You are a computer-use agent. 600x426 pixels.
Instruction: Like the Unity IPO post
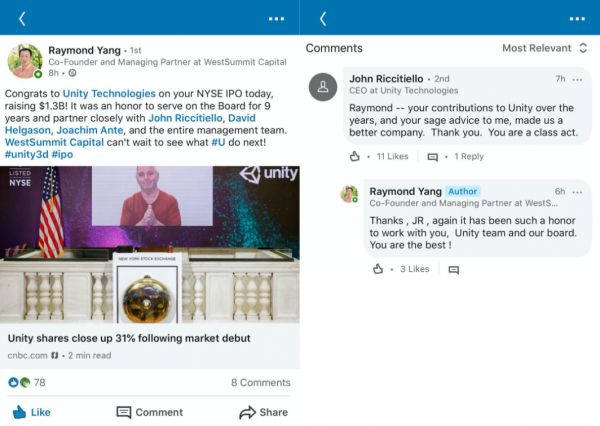[31, 411]
